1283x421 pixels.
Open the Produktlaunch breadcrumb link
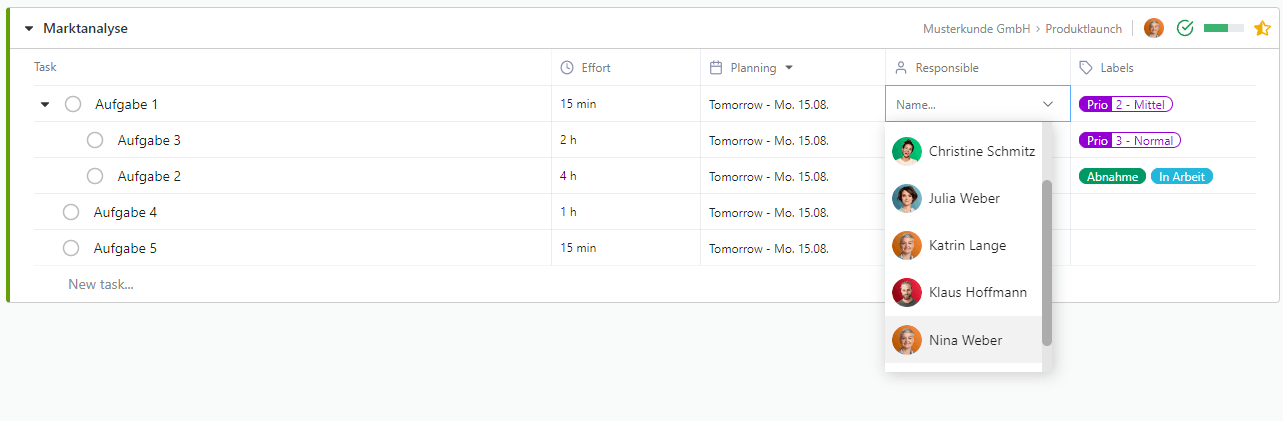tap(1084, 29)
